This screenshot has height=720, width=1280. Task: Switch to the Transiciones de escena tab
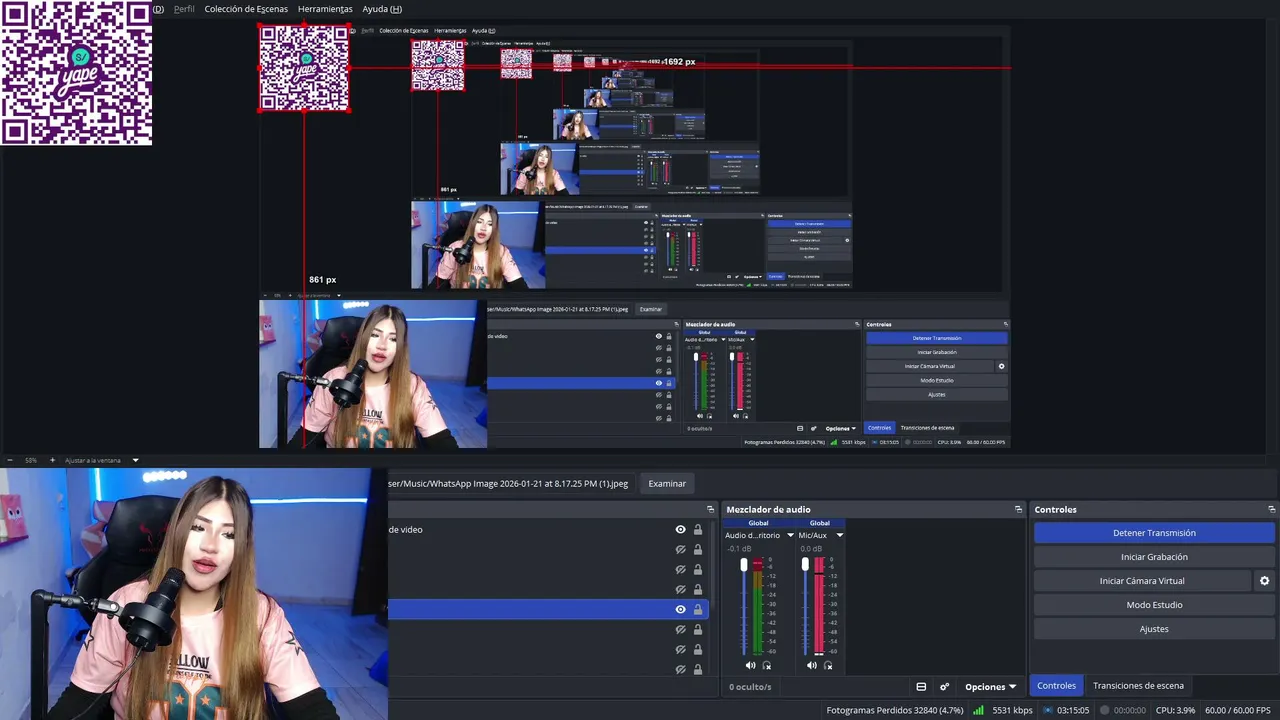[x=1138, y=686]
